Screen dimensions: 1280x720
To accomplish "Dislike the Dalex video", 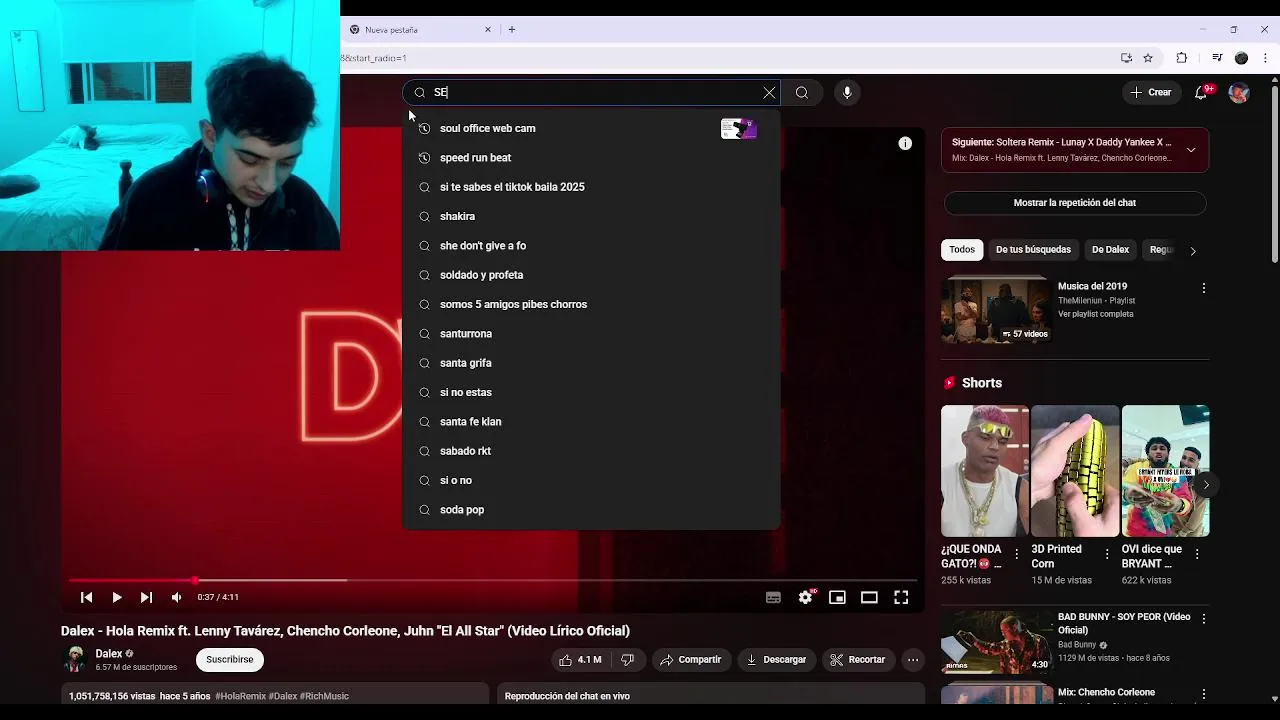I will coord(627,660).
